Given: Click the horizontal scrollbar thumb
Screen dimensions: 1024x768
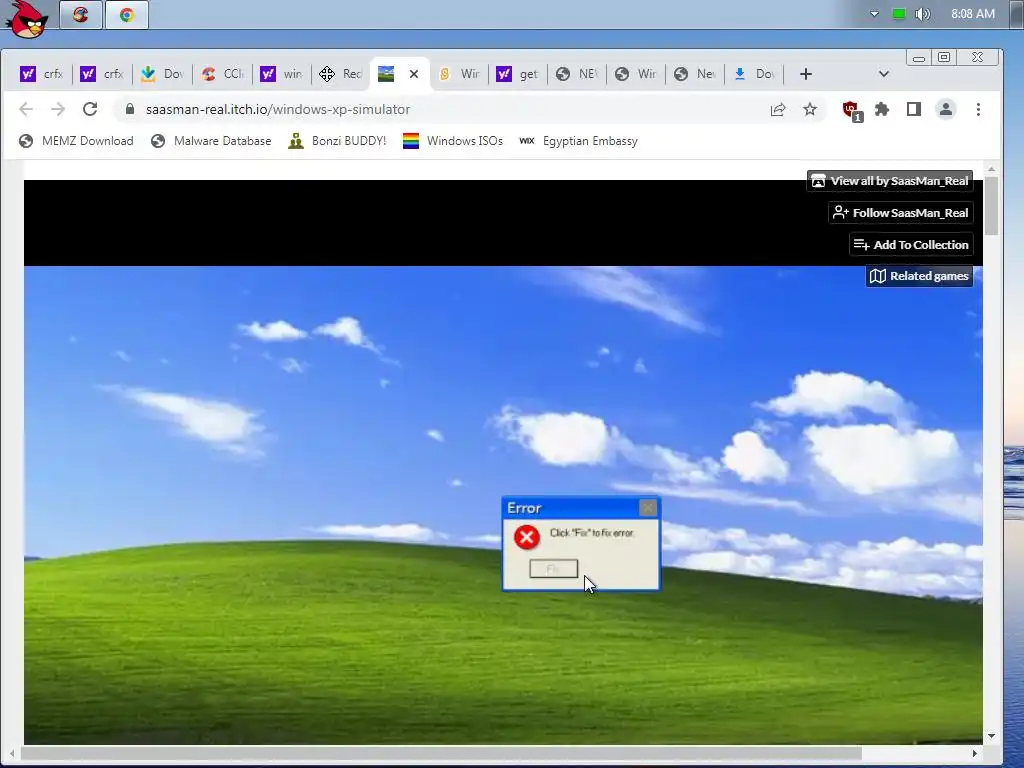Looking at the screenshot, I should point(441,754).
